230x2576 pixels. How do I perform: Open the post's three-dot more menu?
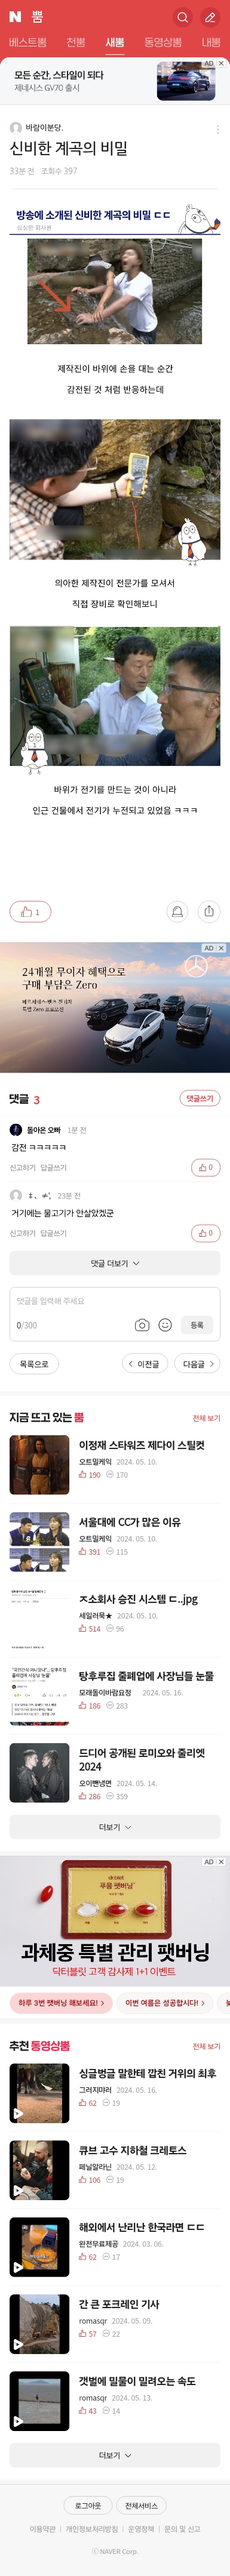coord(218,129)
